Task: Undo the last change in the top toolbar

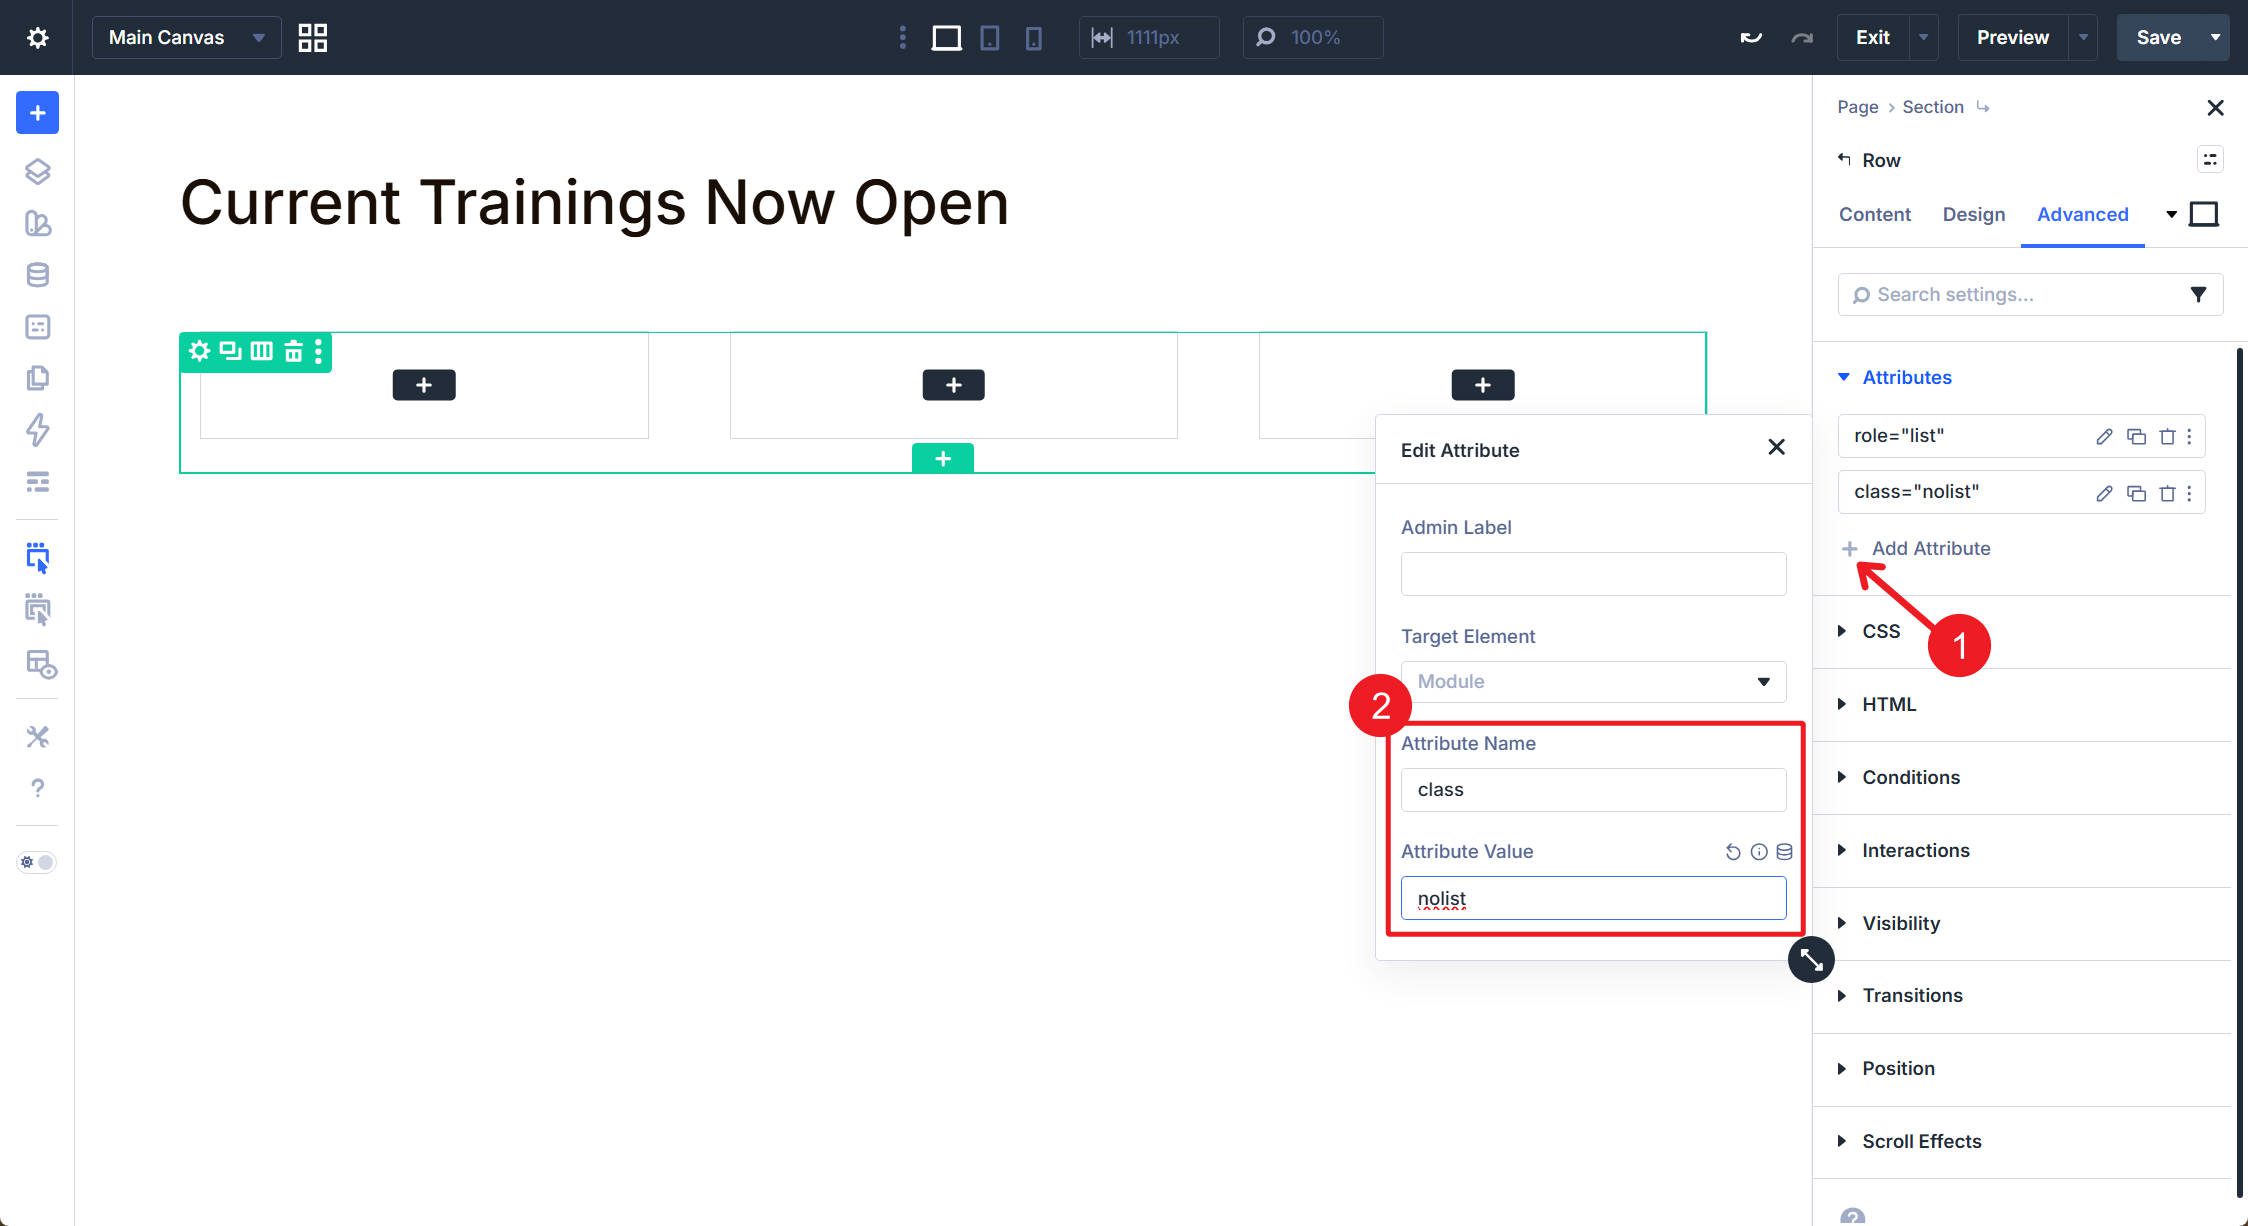Action: 1752,37
